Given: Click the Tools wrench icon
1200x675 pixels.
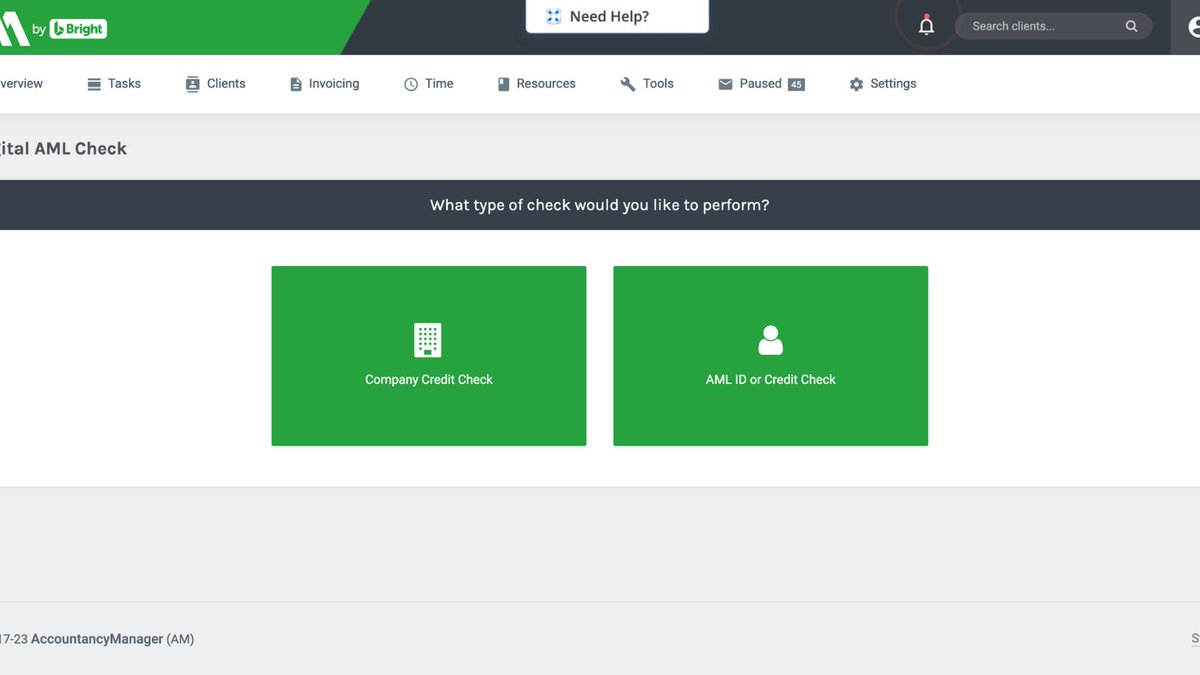Looking at the screenshot, I should (x=628, y=84).
